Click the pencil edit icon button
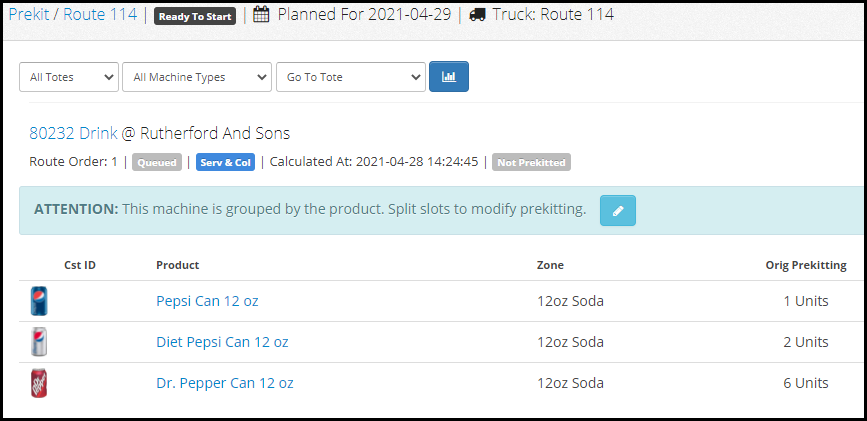 click(618, 211)
